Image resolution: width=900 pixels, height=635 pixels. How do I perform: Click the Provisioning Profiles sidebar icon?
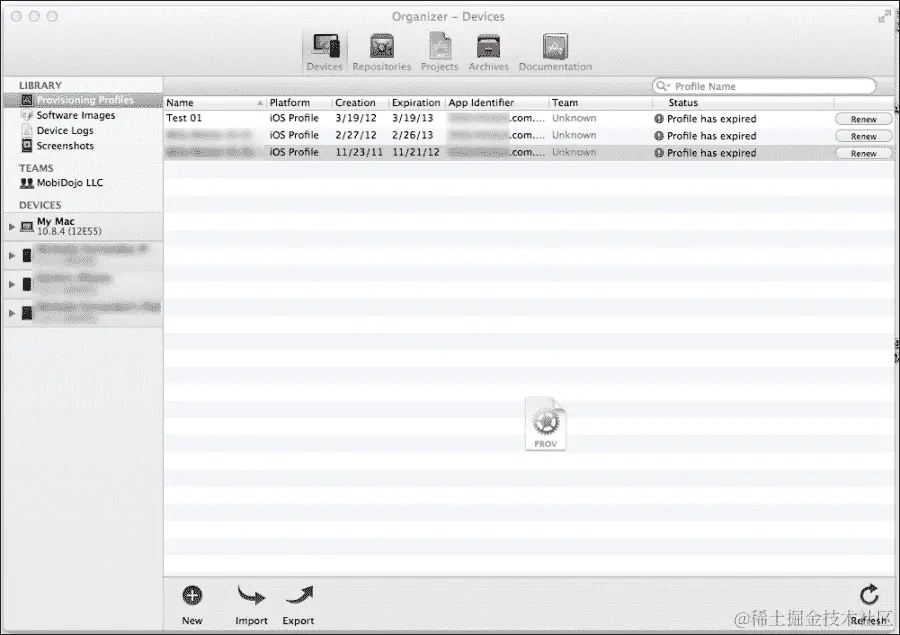click(x=26, y=100)
